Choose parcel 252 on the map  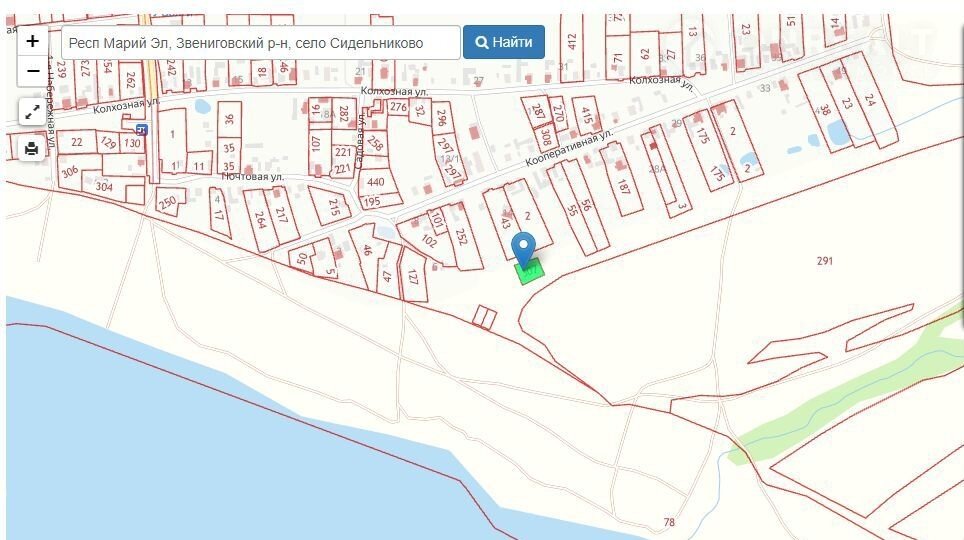(x=461, y=236)
